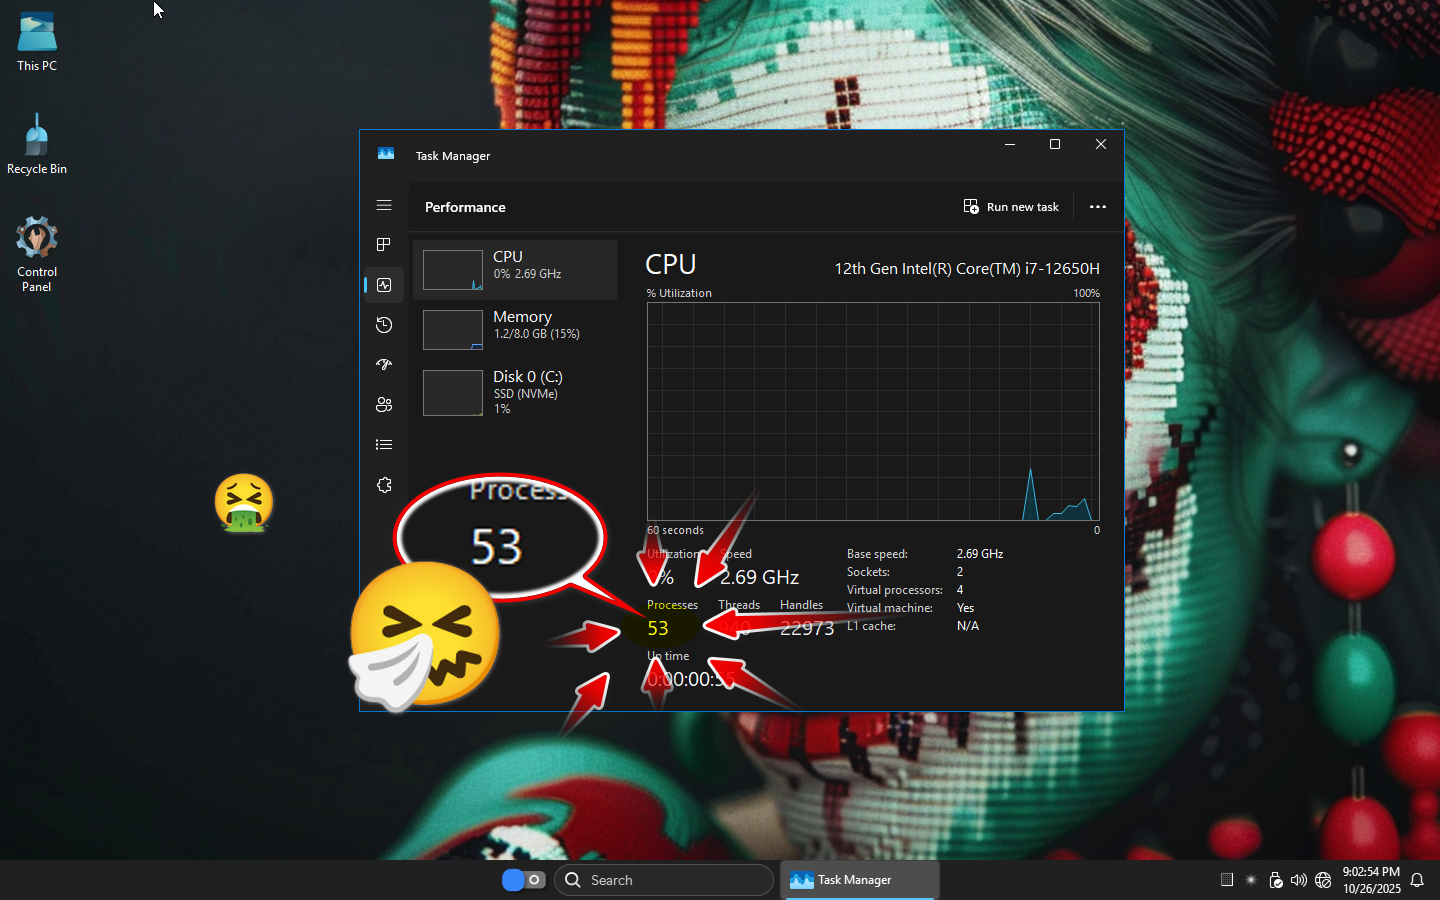Image resolution: width=1440 pixels, height=900 pixels.
Task: Click the blue toggle icon on the taskbar
Action: click(x=523, y=880)
